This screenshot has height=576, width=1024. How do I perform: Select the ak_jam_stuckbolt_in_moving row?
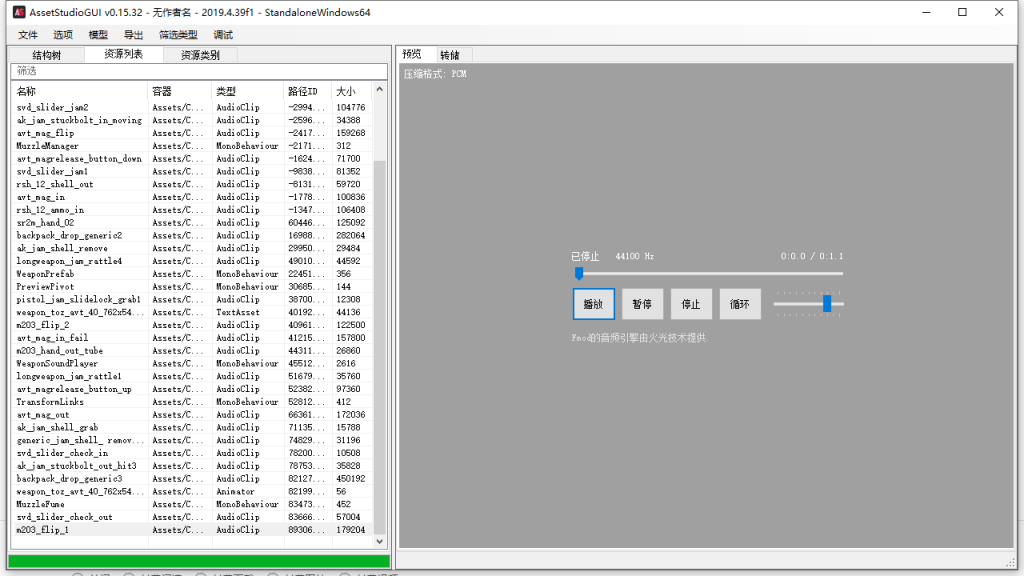192,120
